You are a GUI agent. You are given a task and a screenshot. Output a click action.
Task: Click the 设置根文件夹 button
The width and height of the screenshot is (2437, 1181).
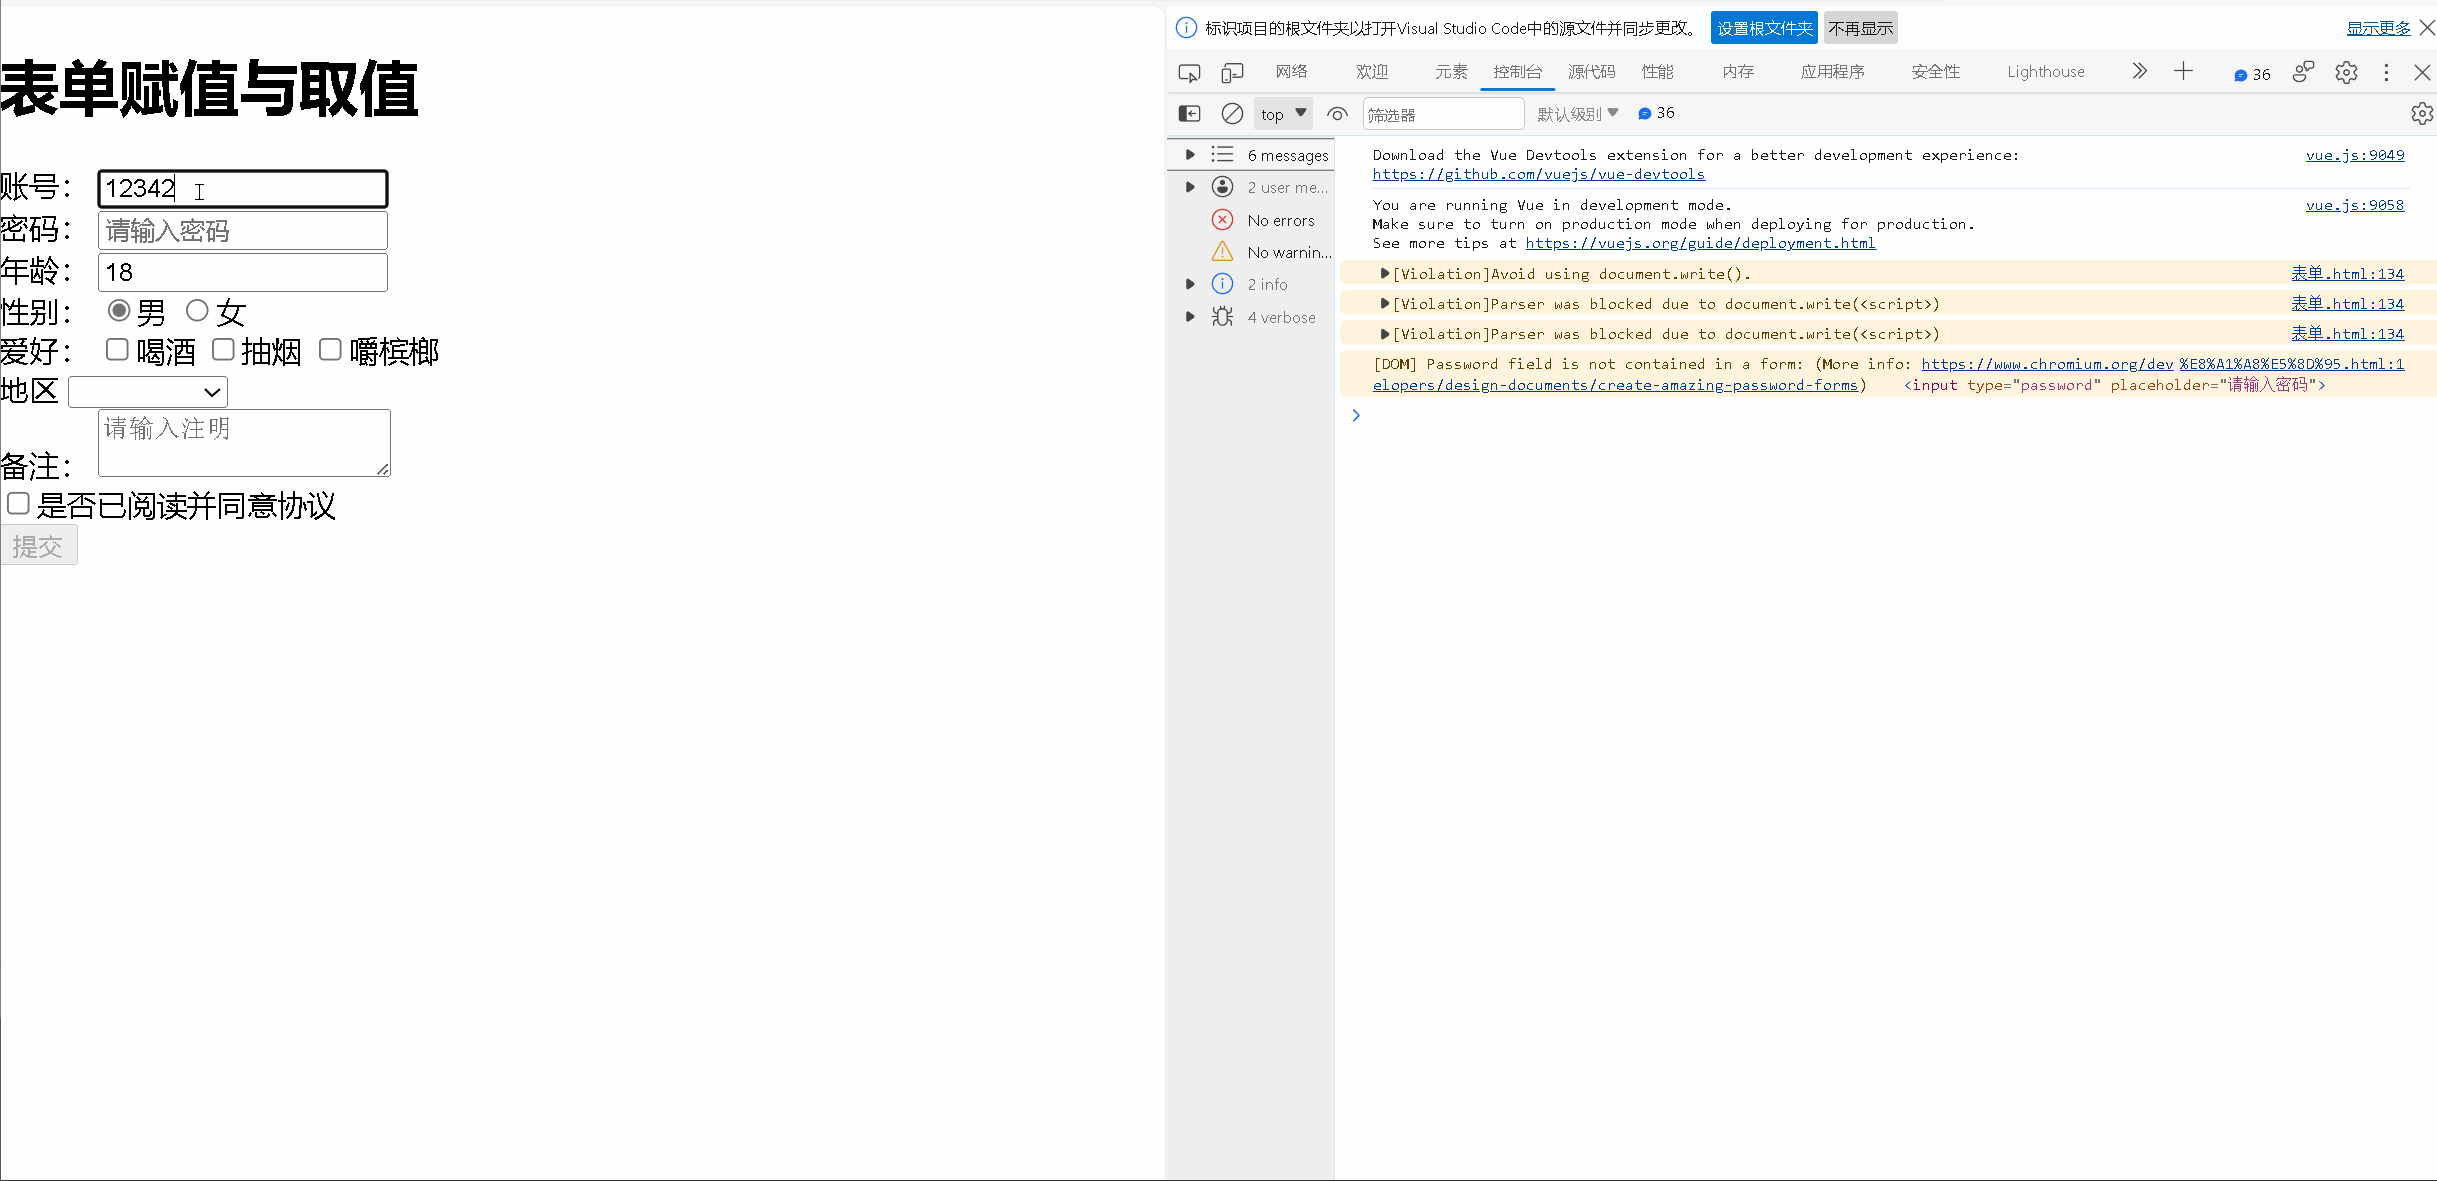1764,28
